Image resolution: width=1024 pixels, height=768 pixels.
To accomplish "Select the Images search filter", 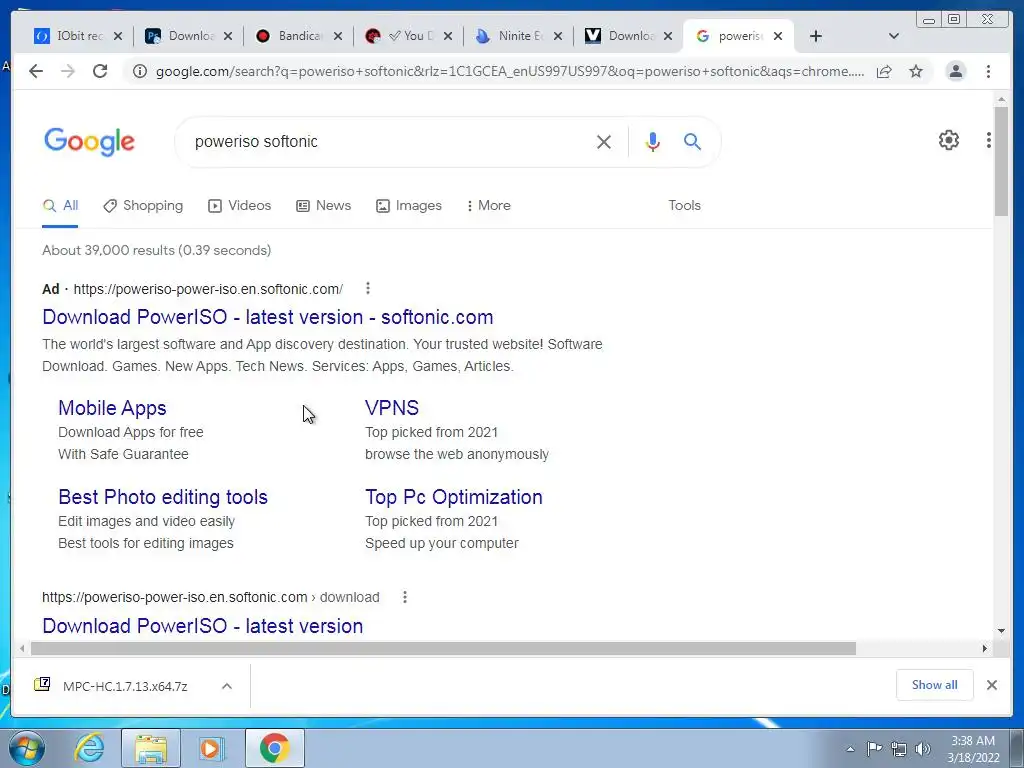I will click(x=409, y=205).
